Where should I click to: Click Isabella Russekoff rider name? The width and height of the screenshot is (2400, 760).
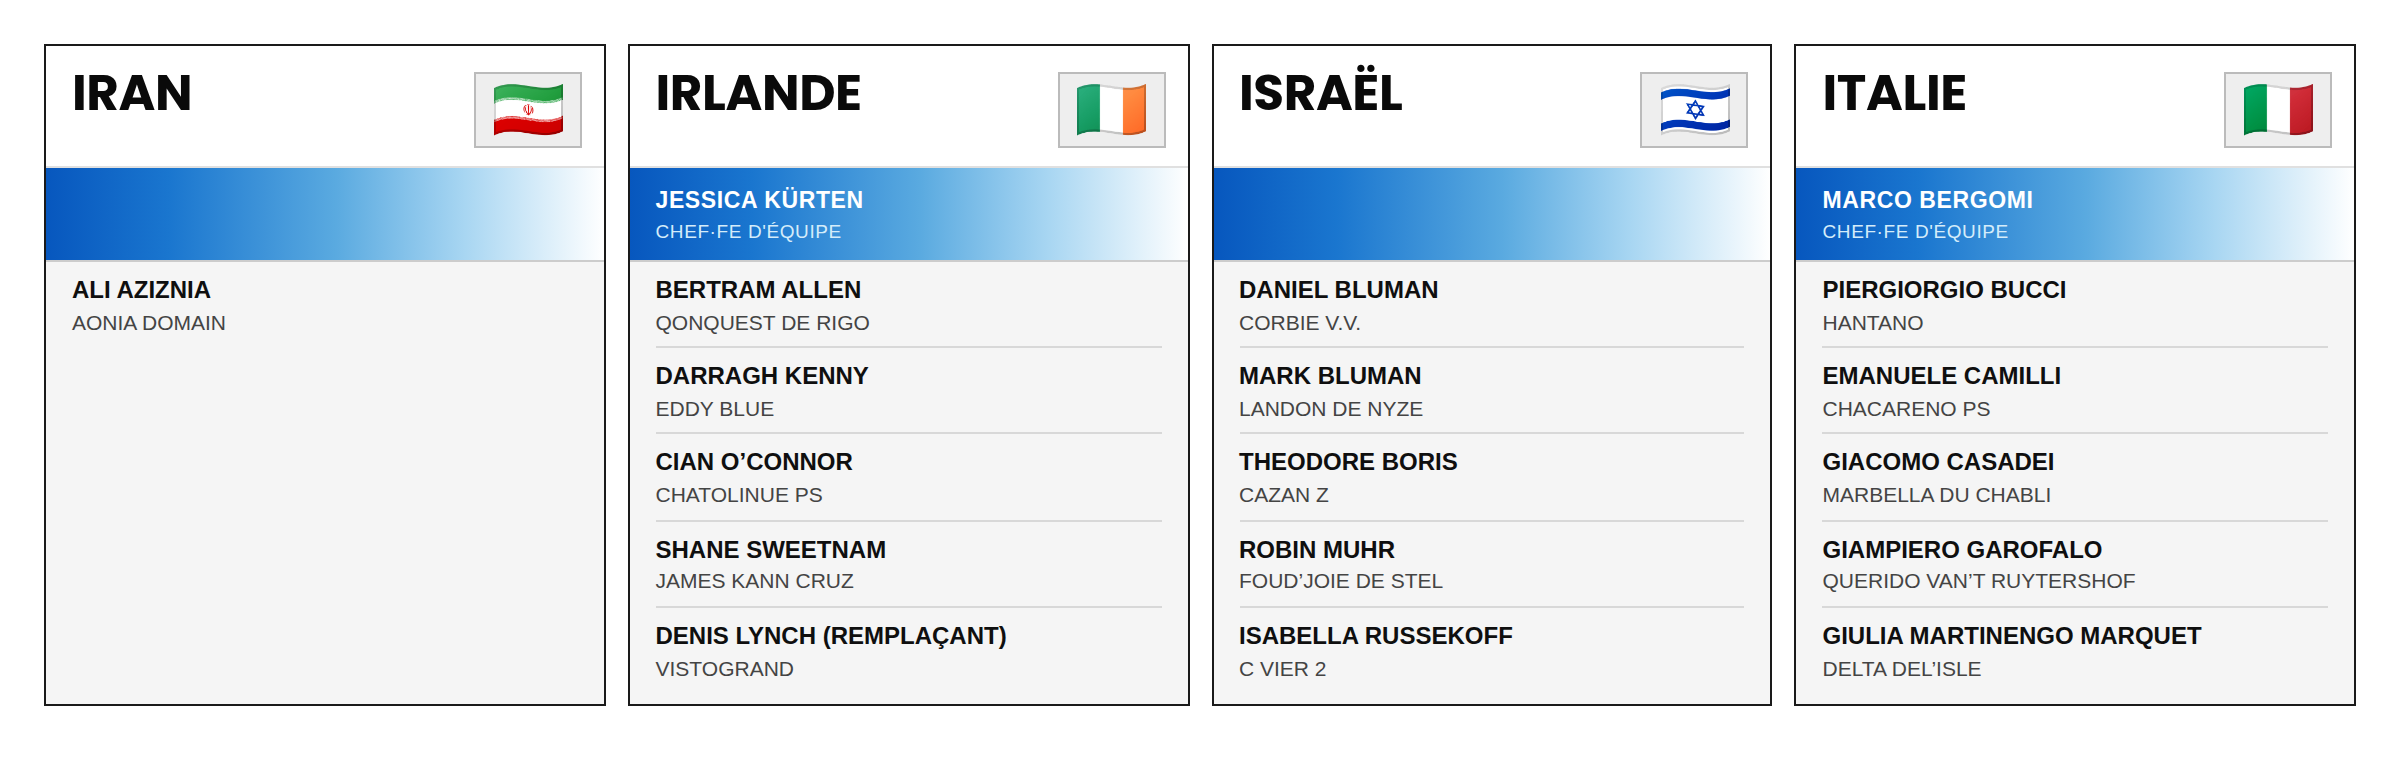(x=1375, y=636)
